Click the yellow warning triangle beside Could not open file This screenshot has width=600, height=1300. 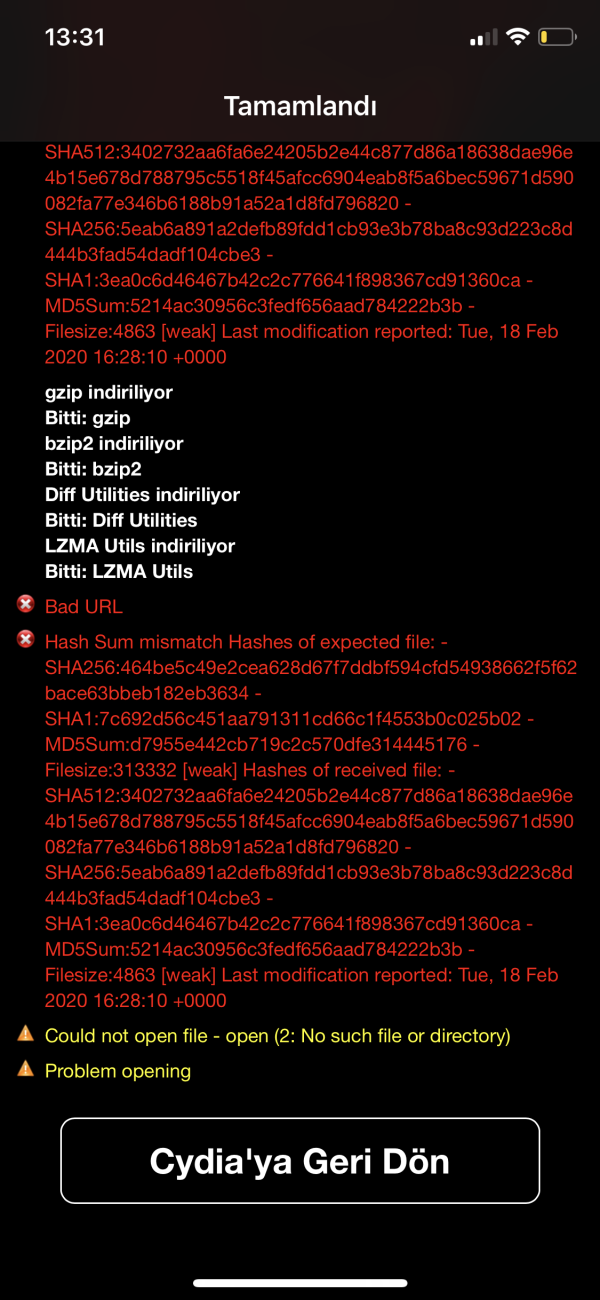(25, 1035)
